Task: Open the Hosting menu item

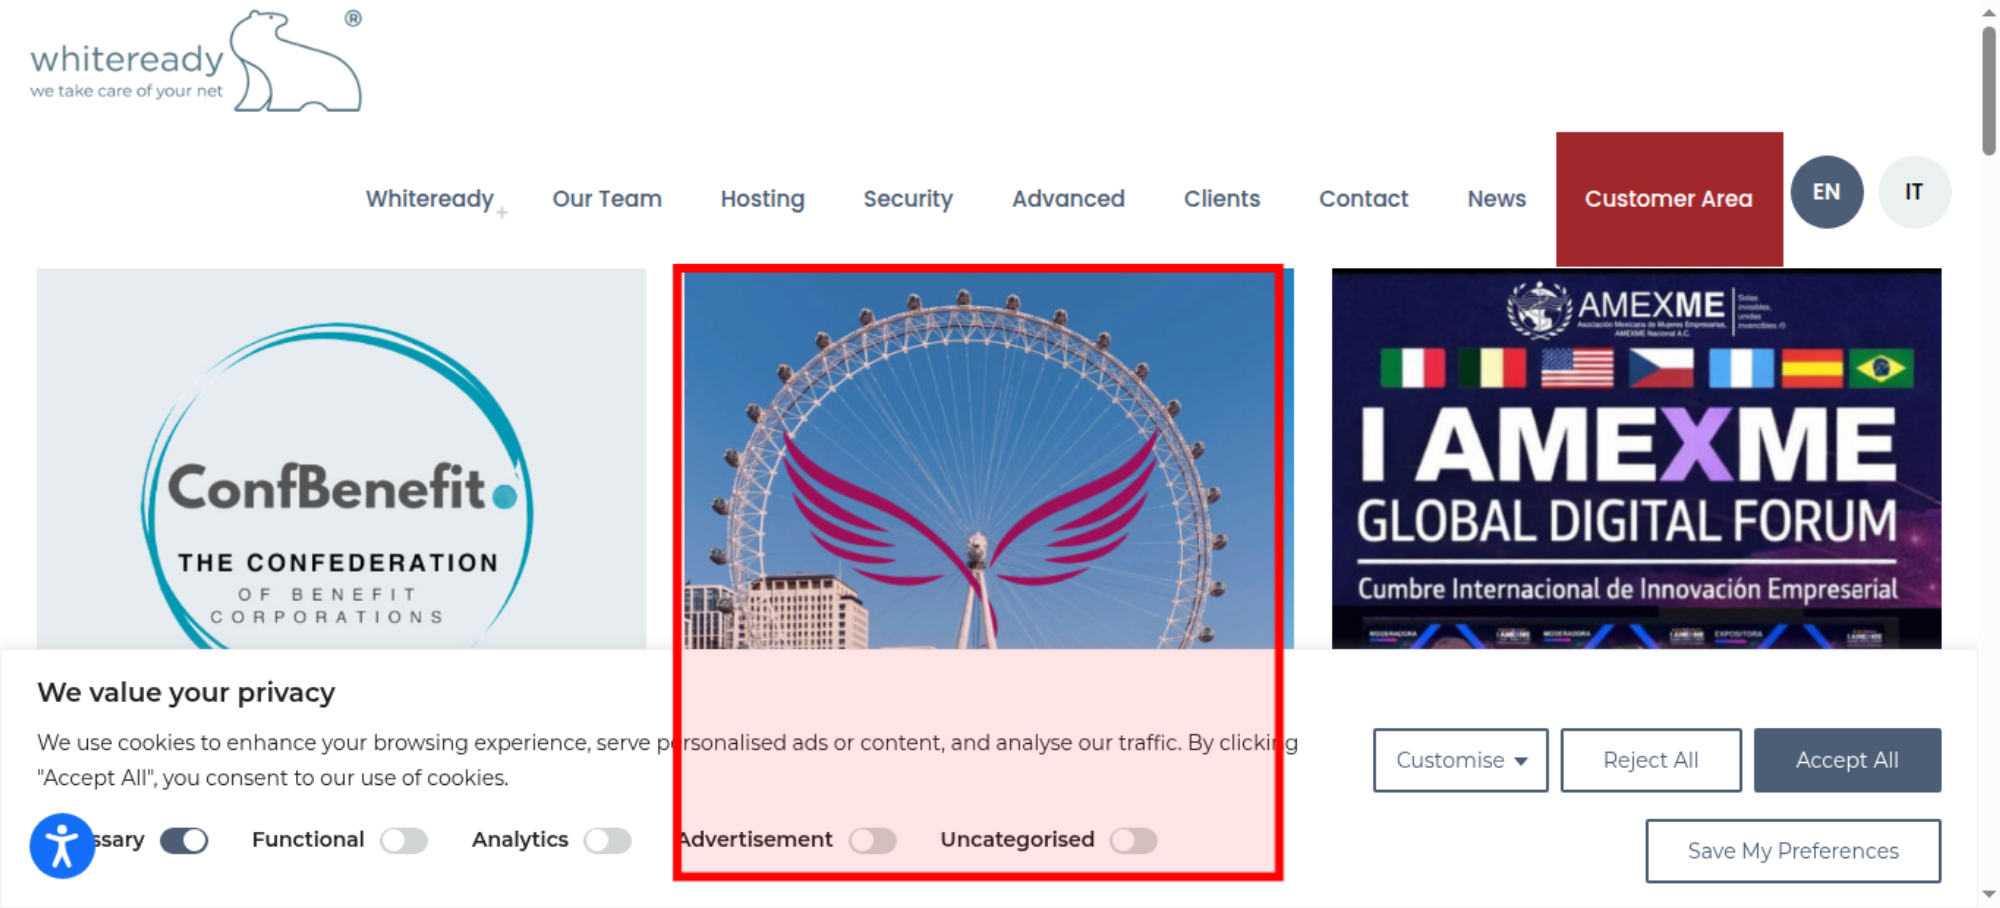Action: click(763, 199)
